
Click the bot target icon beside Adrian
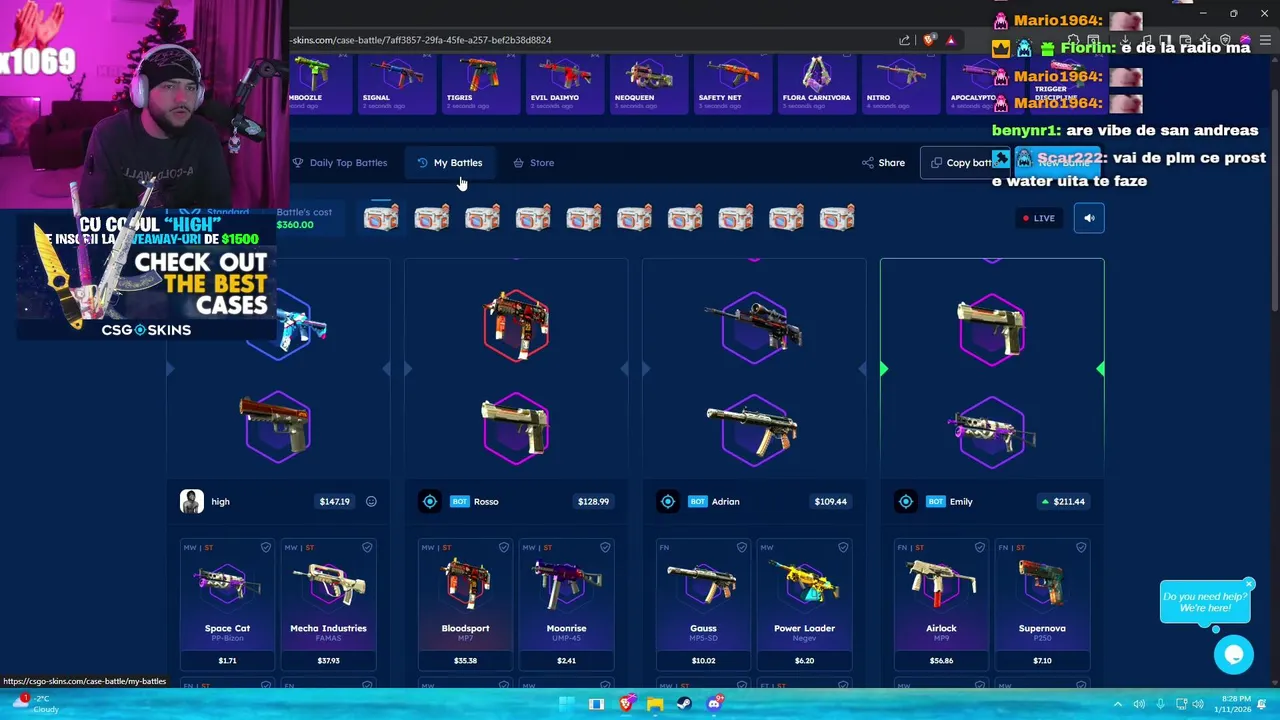(668, 501)
